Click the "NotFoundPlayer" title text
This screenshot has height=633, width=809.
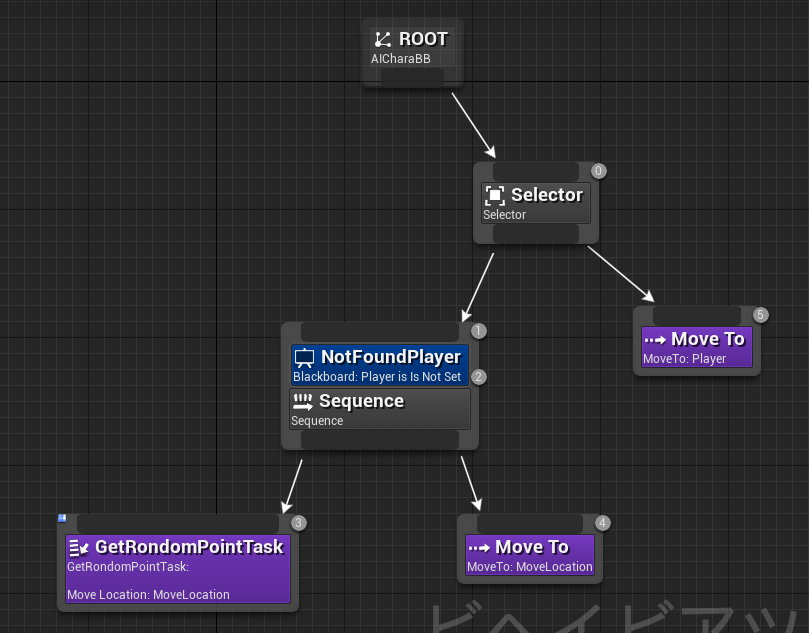[x=391, y=357]
